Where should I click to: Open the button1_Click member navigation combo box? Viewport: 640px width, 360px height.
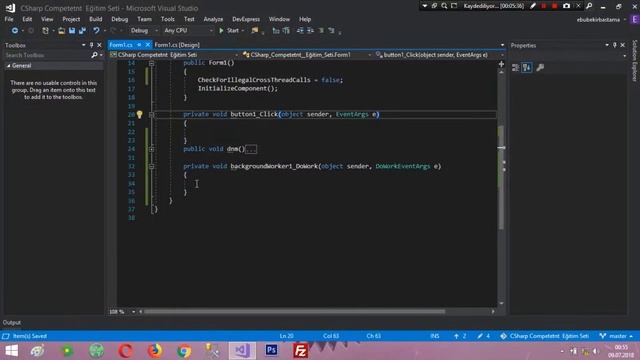pos(439,55)
